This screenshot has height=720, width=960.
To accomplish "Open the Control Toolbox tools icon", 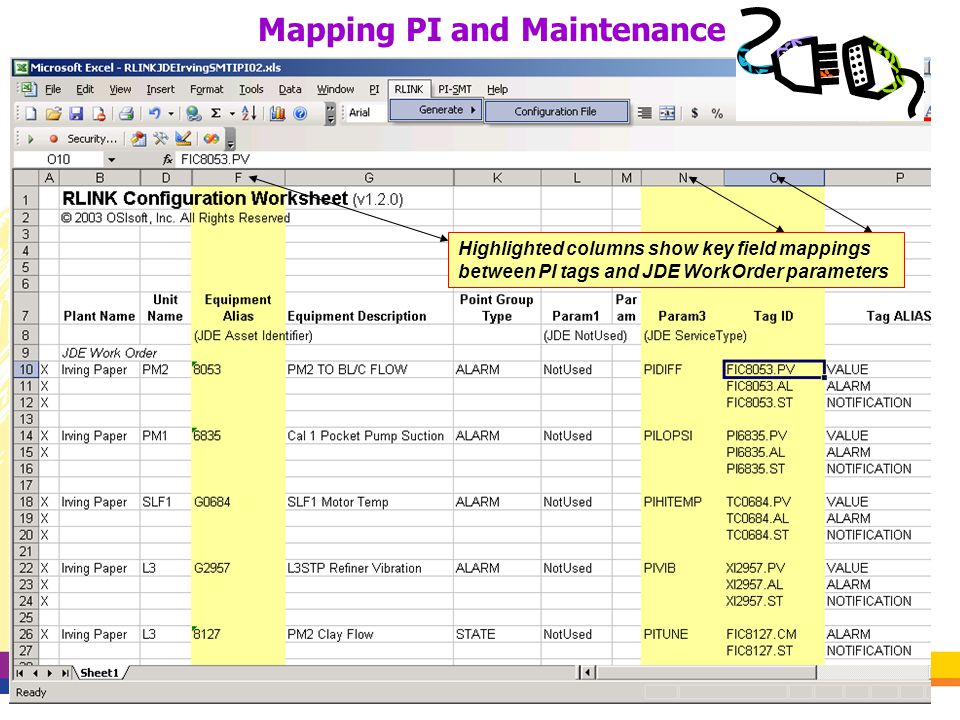I will point(161,139).
